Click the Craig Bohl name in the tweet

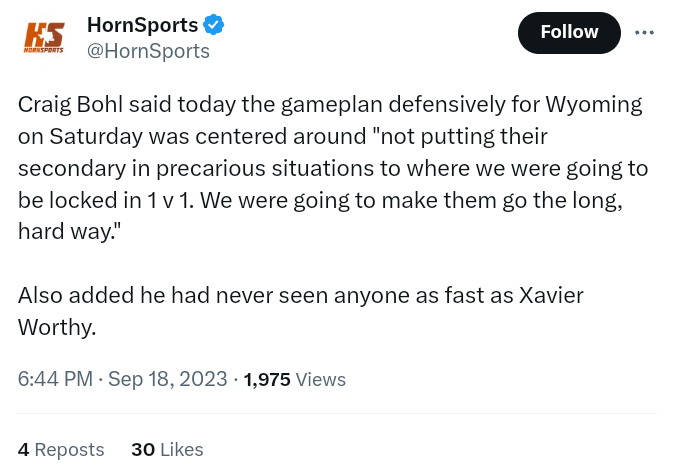coord(70,104)
